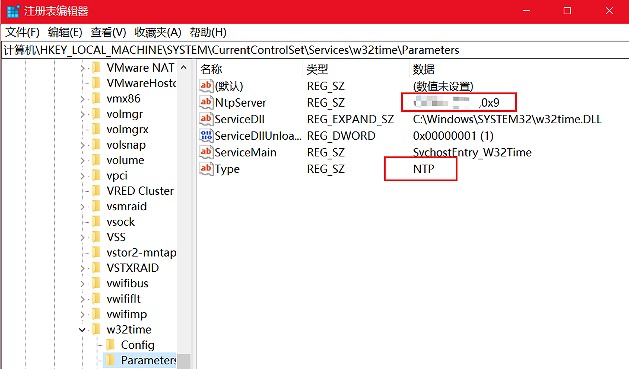
Task: Select the ServiceMain value icon
Action: [x=206, y=152]
